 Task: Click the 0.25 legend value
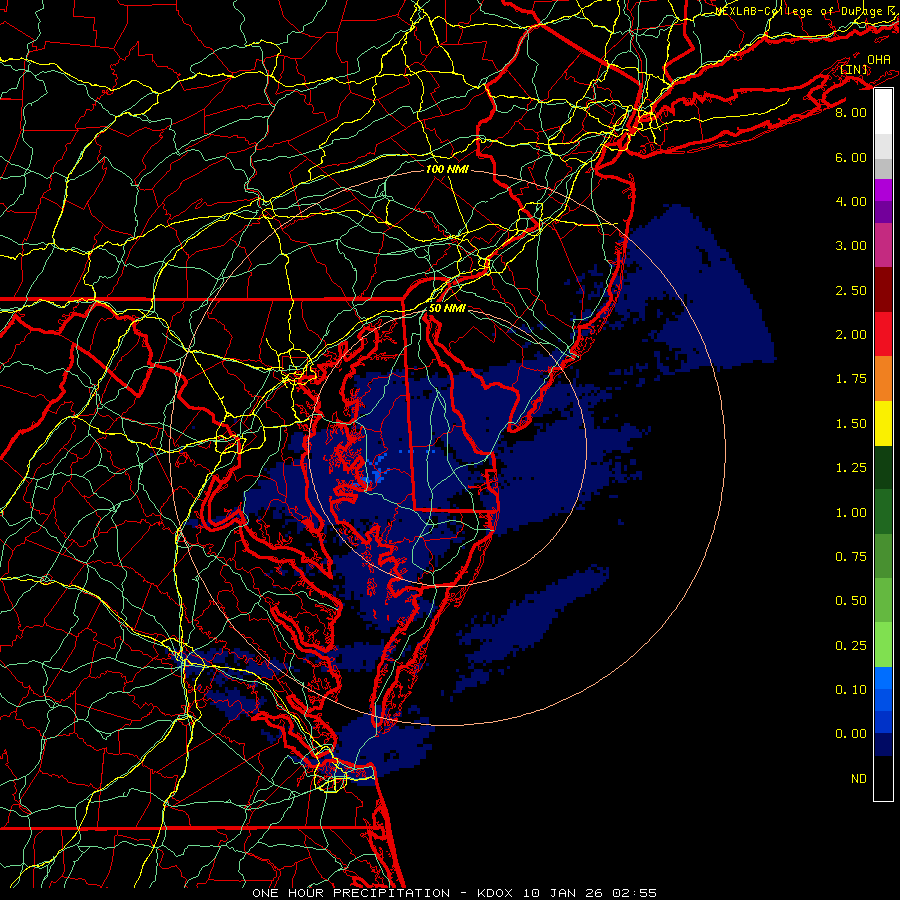(851, 646)
